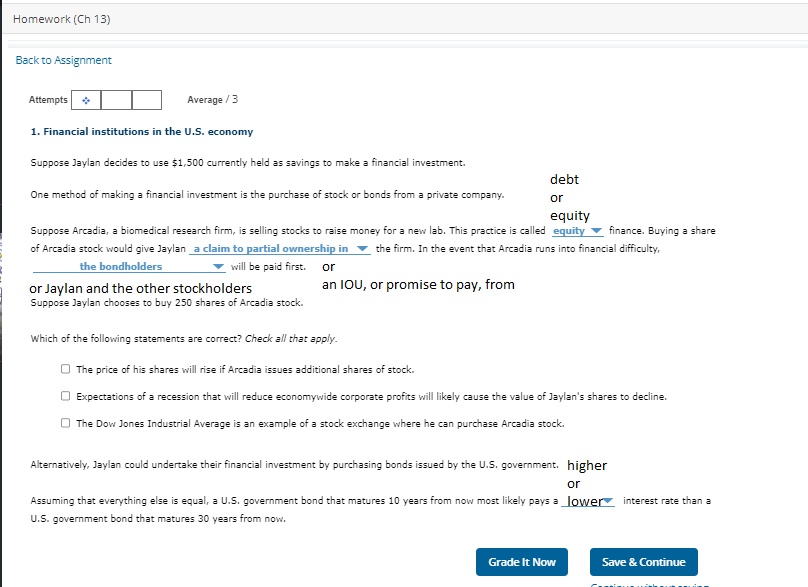The height and width of the screenshot is (587, 808).
Task: Open the "equity" answer dropdown
Action: tap(577, 230)
